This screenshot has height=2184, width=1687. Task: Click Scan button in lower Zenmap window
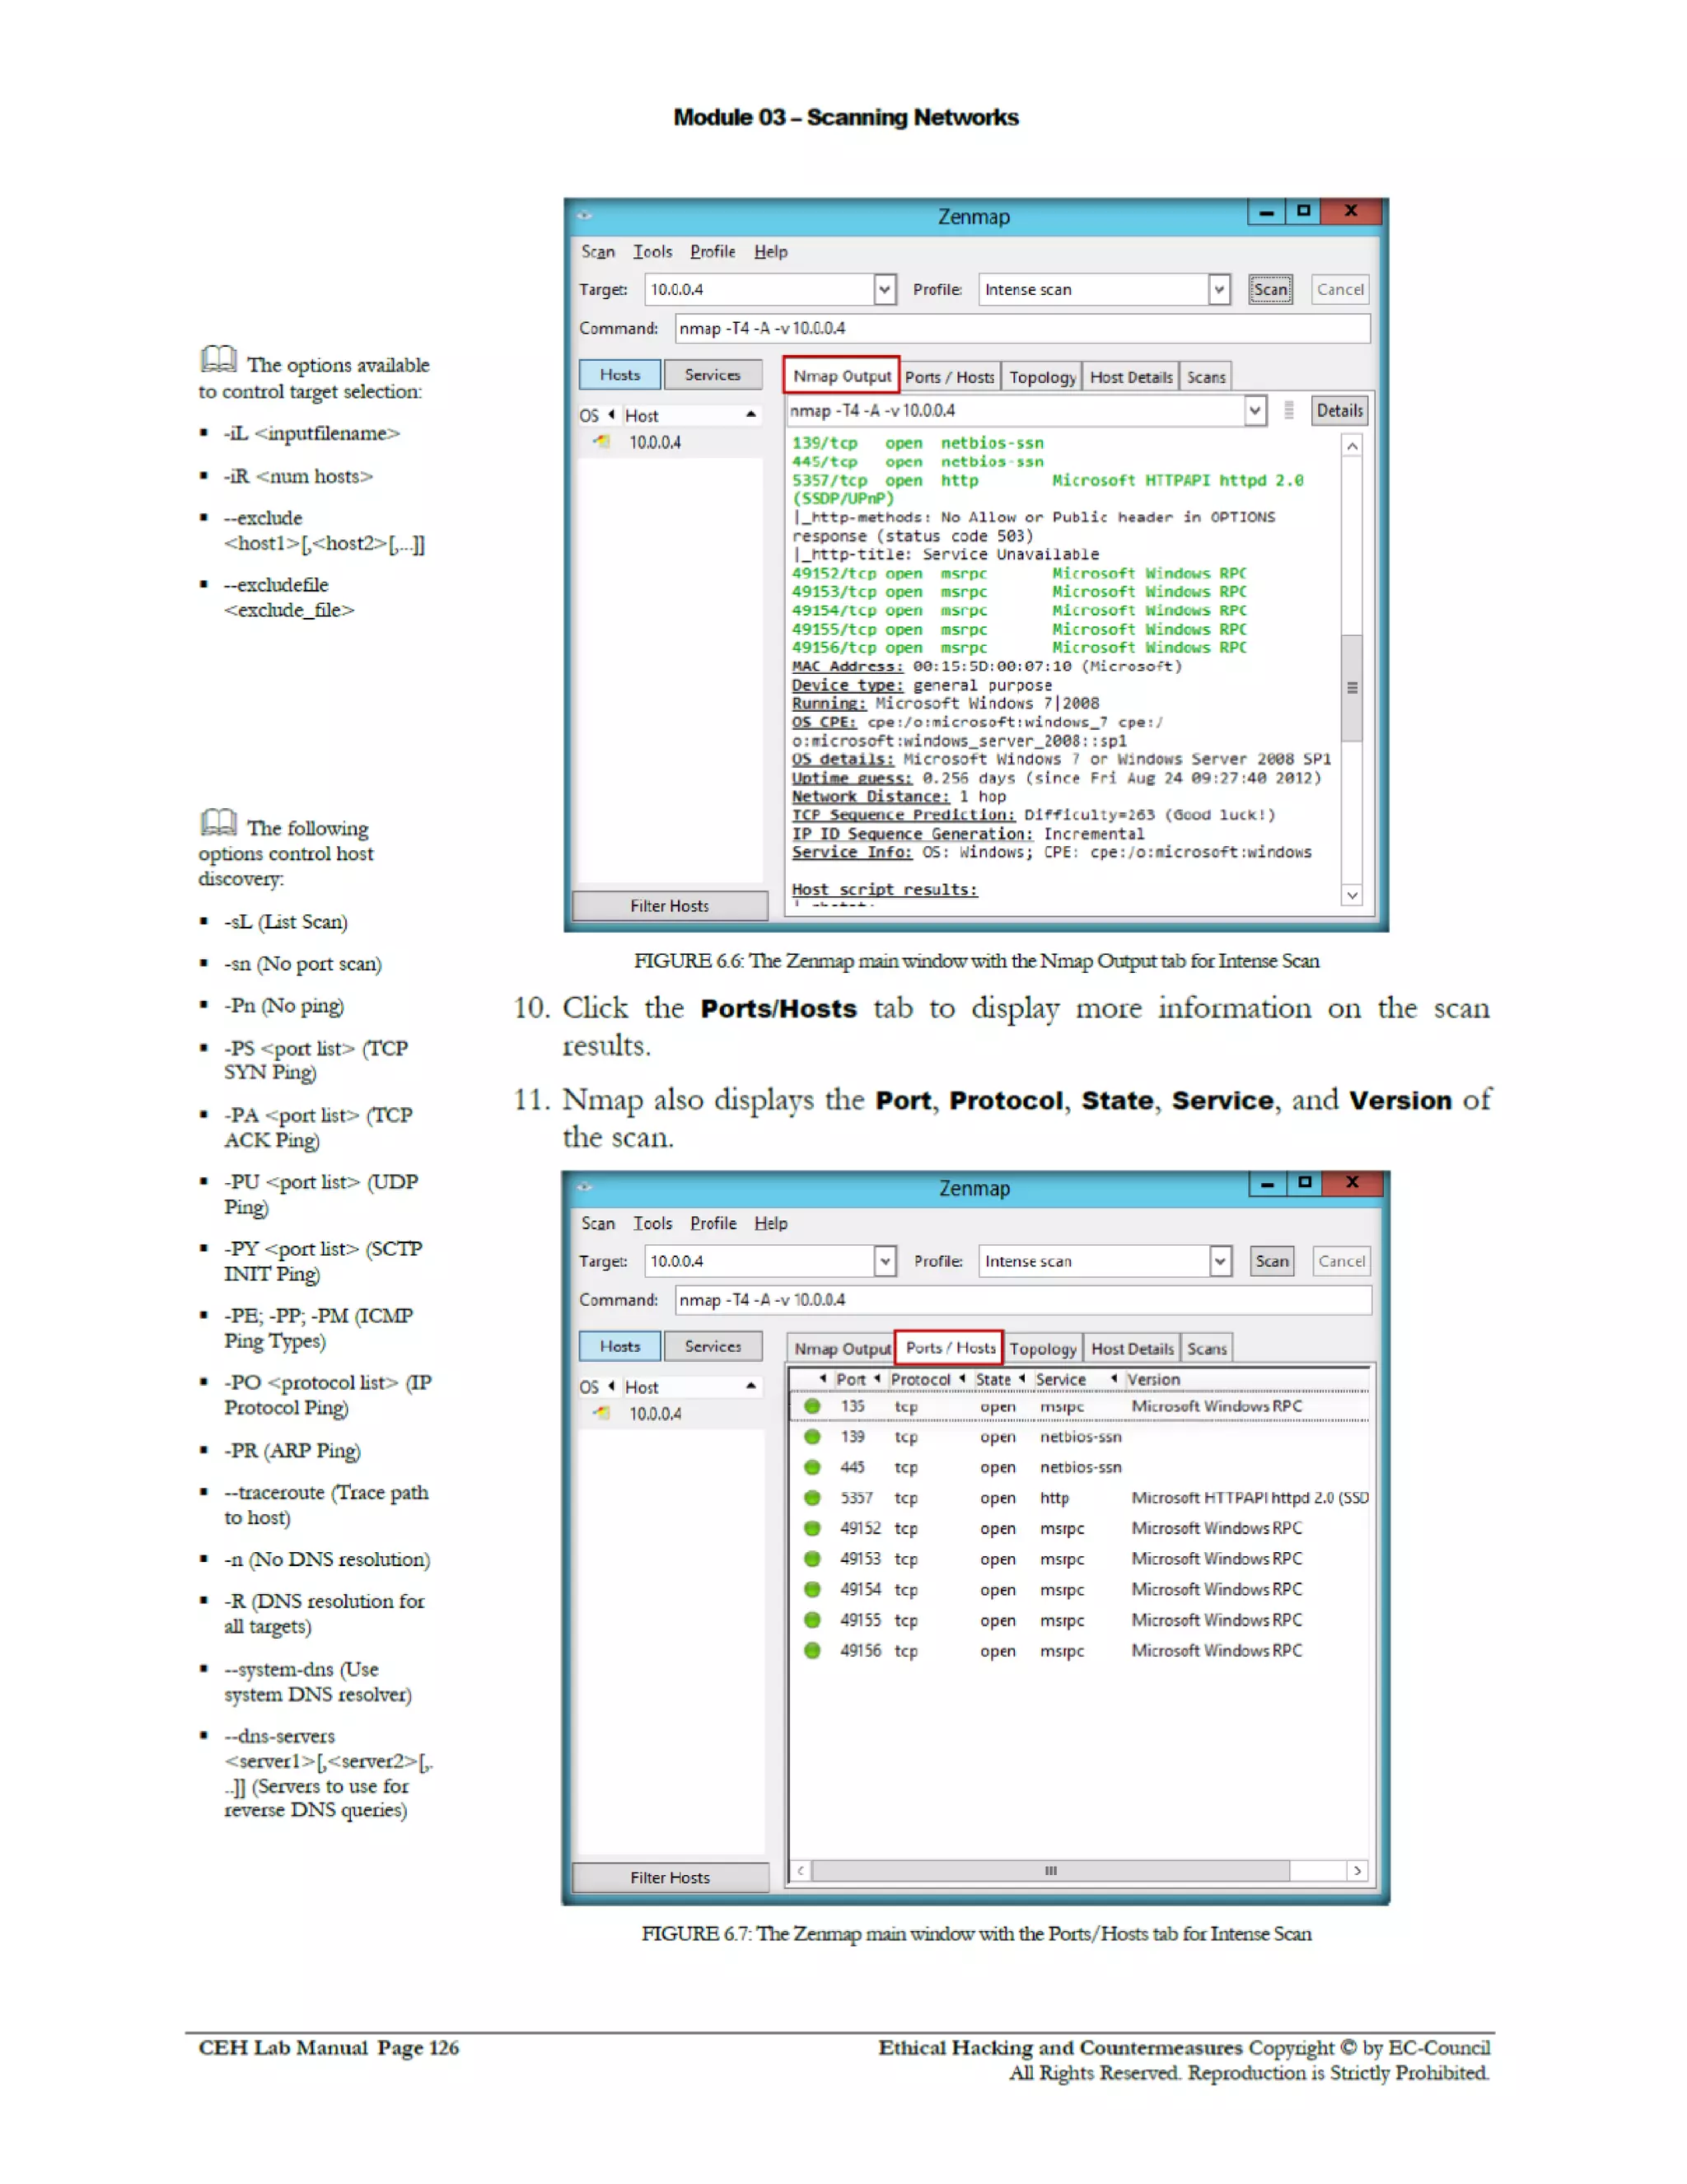[x=1271, y=1261]
